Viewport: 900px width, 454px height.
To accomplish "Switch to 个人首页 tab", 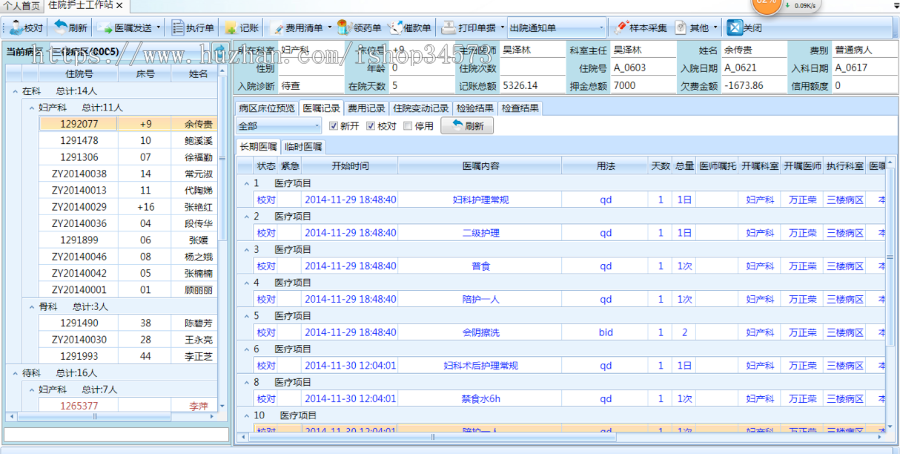I will click(x=22, y=6).
